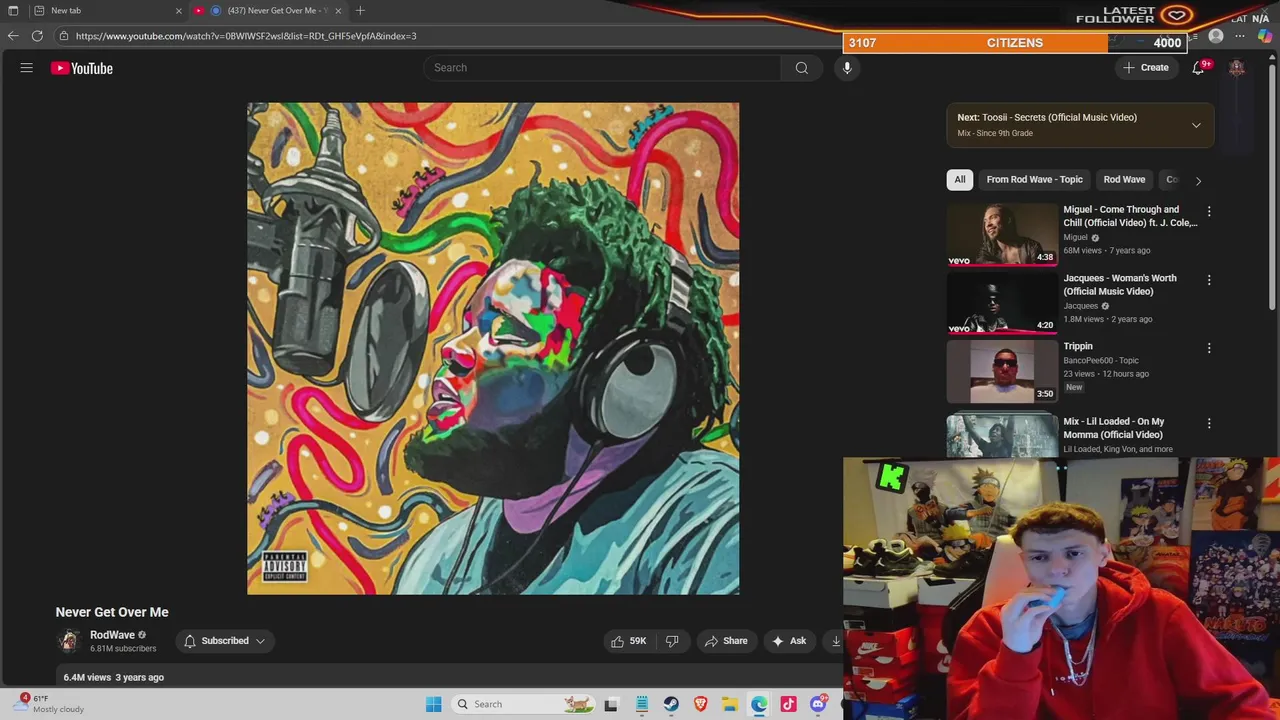
Task: Share the video via Share button
Action: tap(726, 641)
